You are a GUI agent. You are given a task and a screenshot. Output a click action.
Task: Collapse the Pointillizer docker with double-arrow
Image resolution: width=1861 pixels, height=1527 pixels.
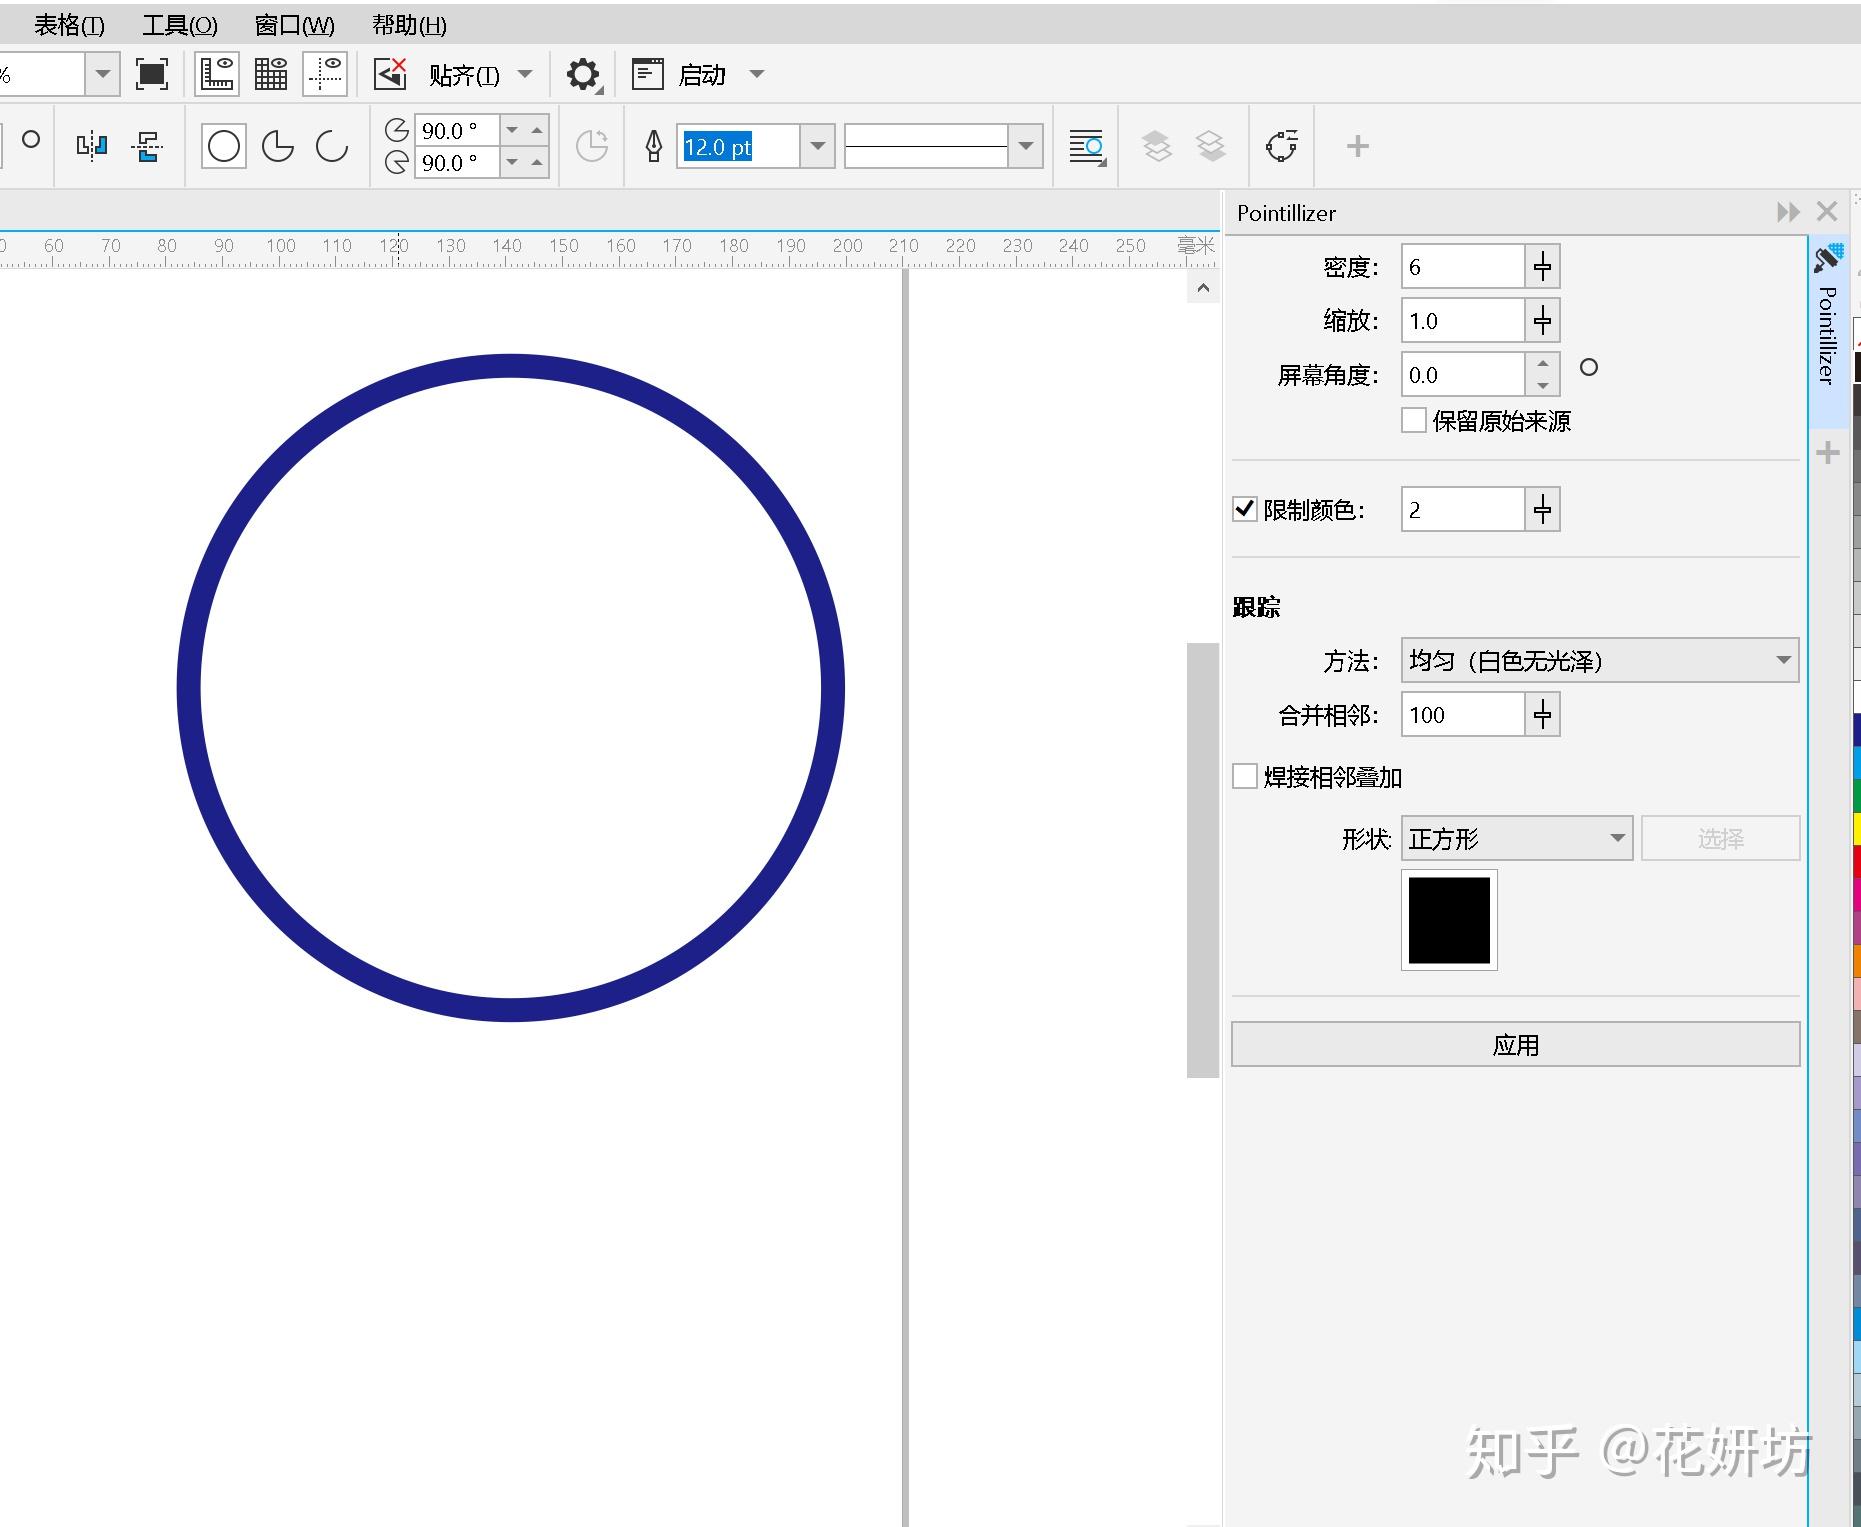coord(1788,212)
